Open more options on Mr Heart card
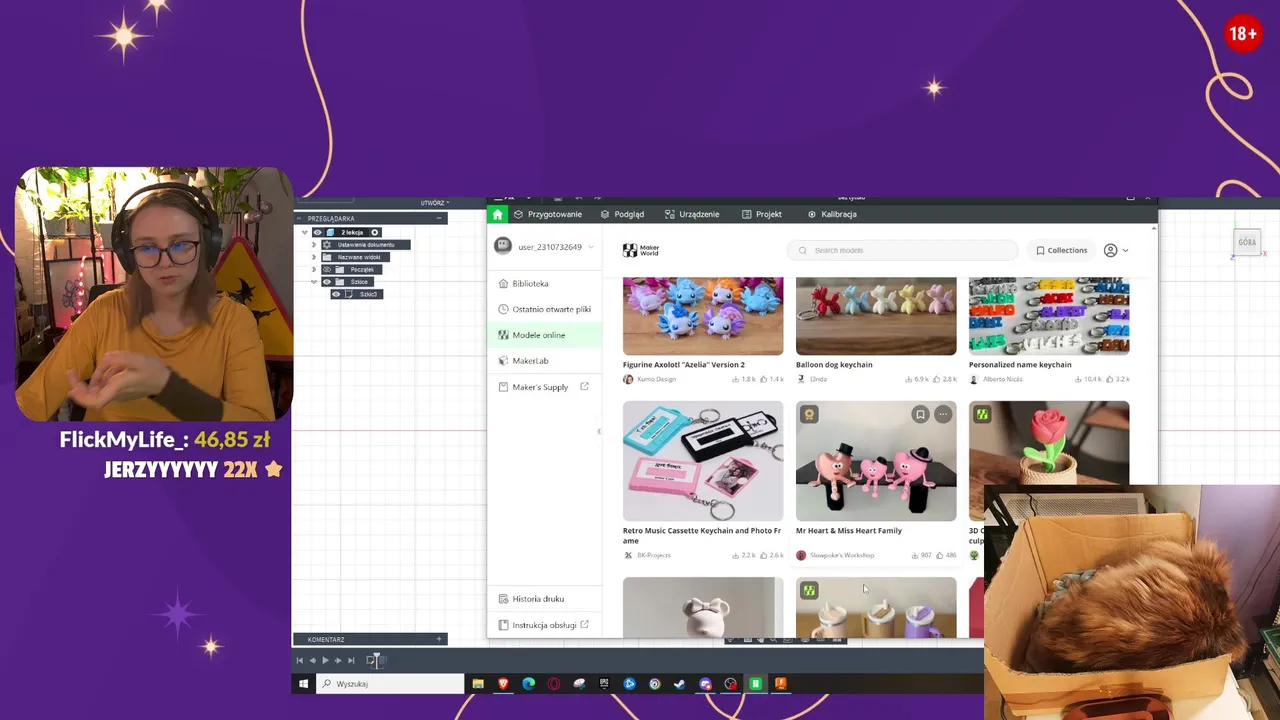 pos(943,414)
